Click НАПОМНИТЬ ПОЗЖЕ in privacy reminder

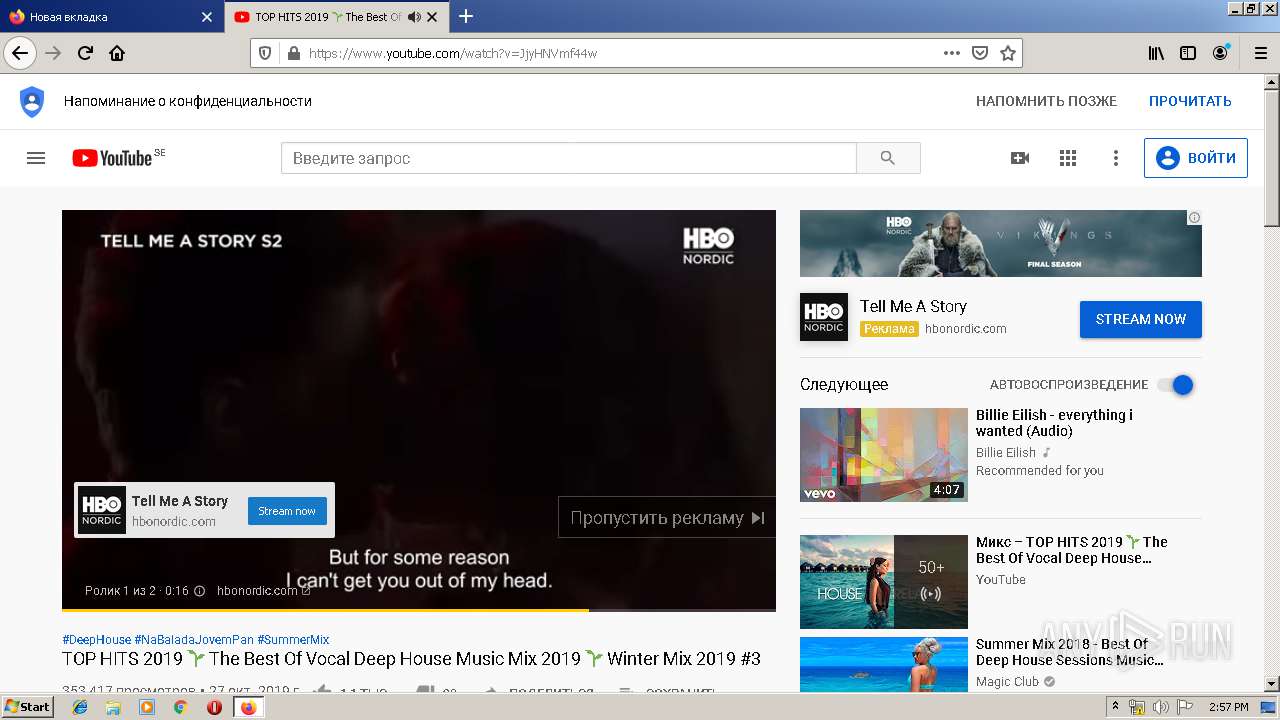coord(1046,101)
